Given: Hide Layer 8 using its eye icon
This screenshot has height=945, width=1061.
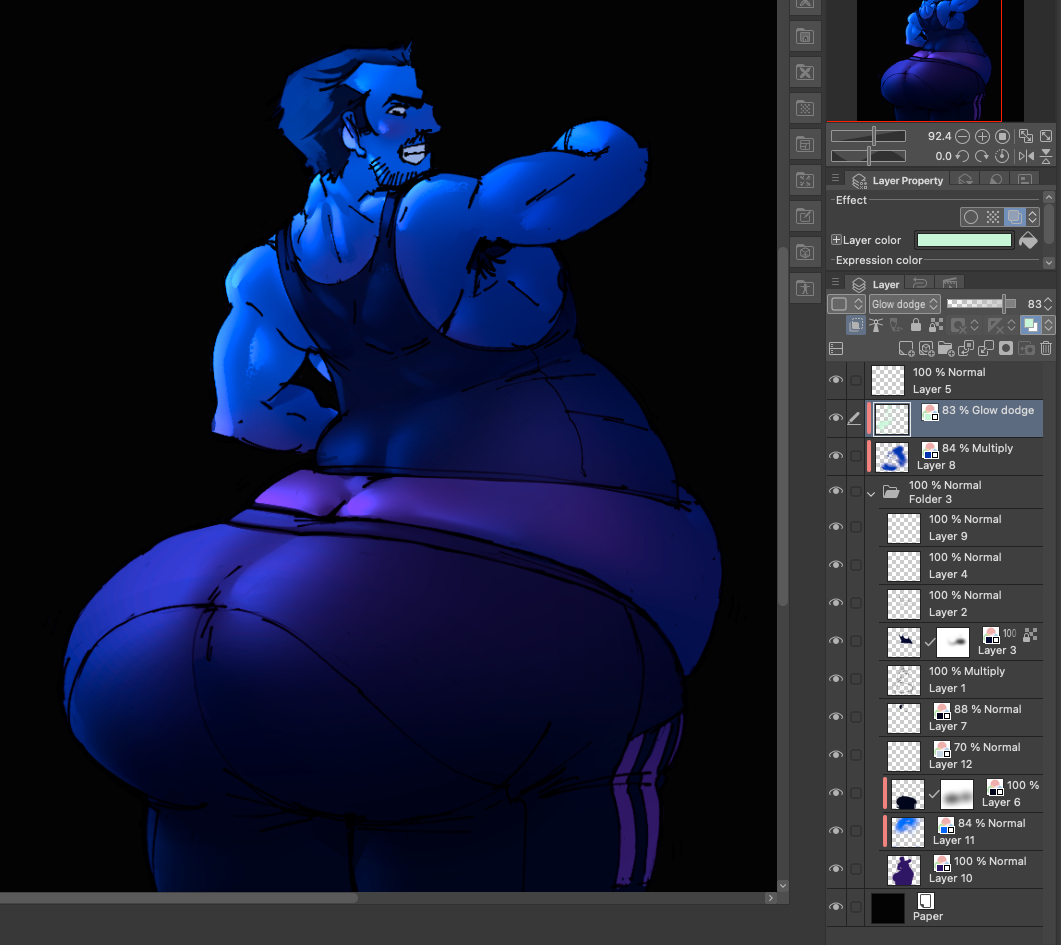Looking at the screenshot, I should (x=836, y=456).
